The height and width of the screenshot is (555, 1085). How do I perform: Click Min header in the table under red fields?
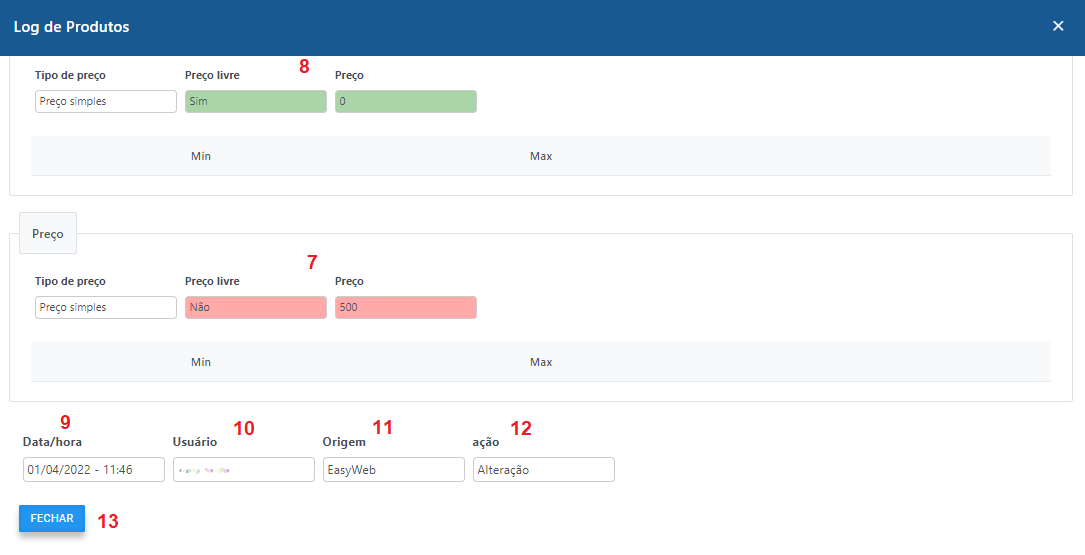click(x=201, y=362)
